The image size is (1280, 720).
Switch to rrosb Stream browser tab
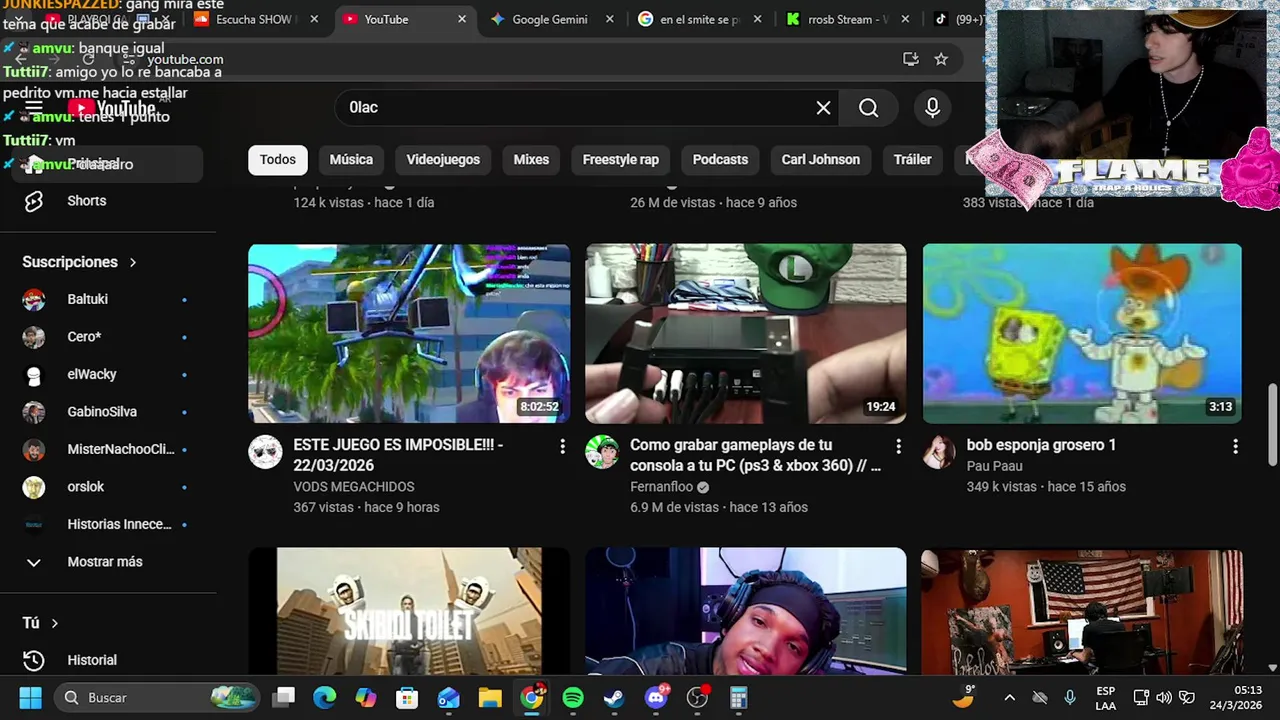[x=847, y=19]
